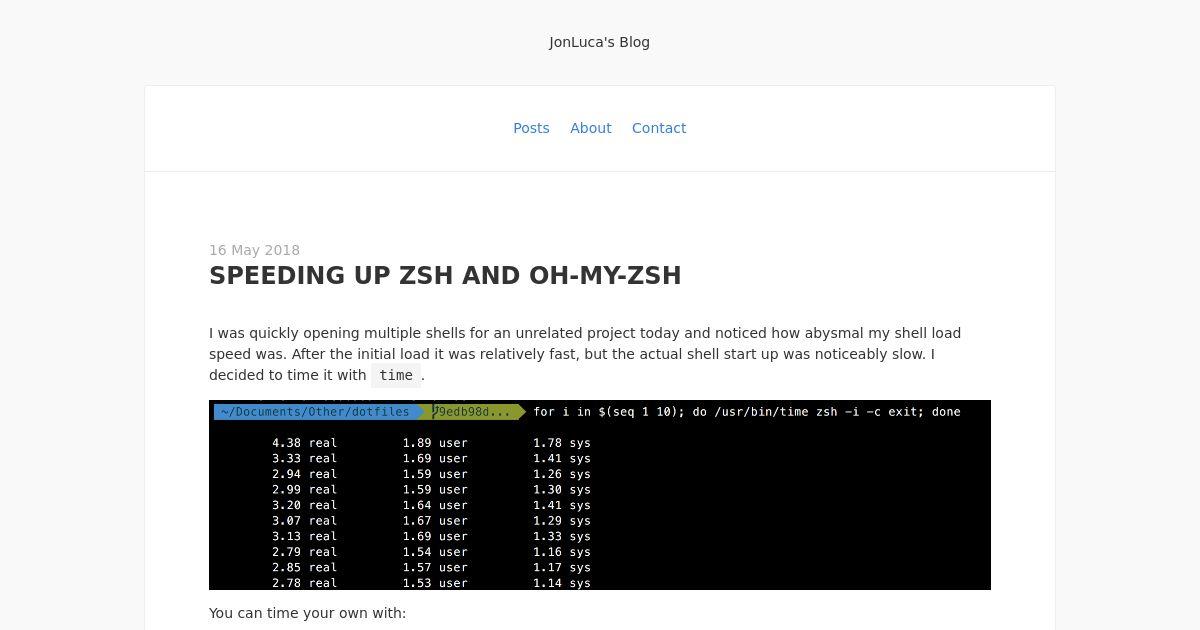Select the 16 May 2018 date text

[254, 250]
